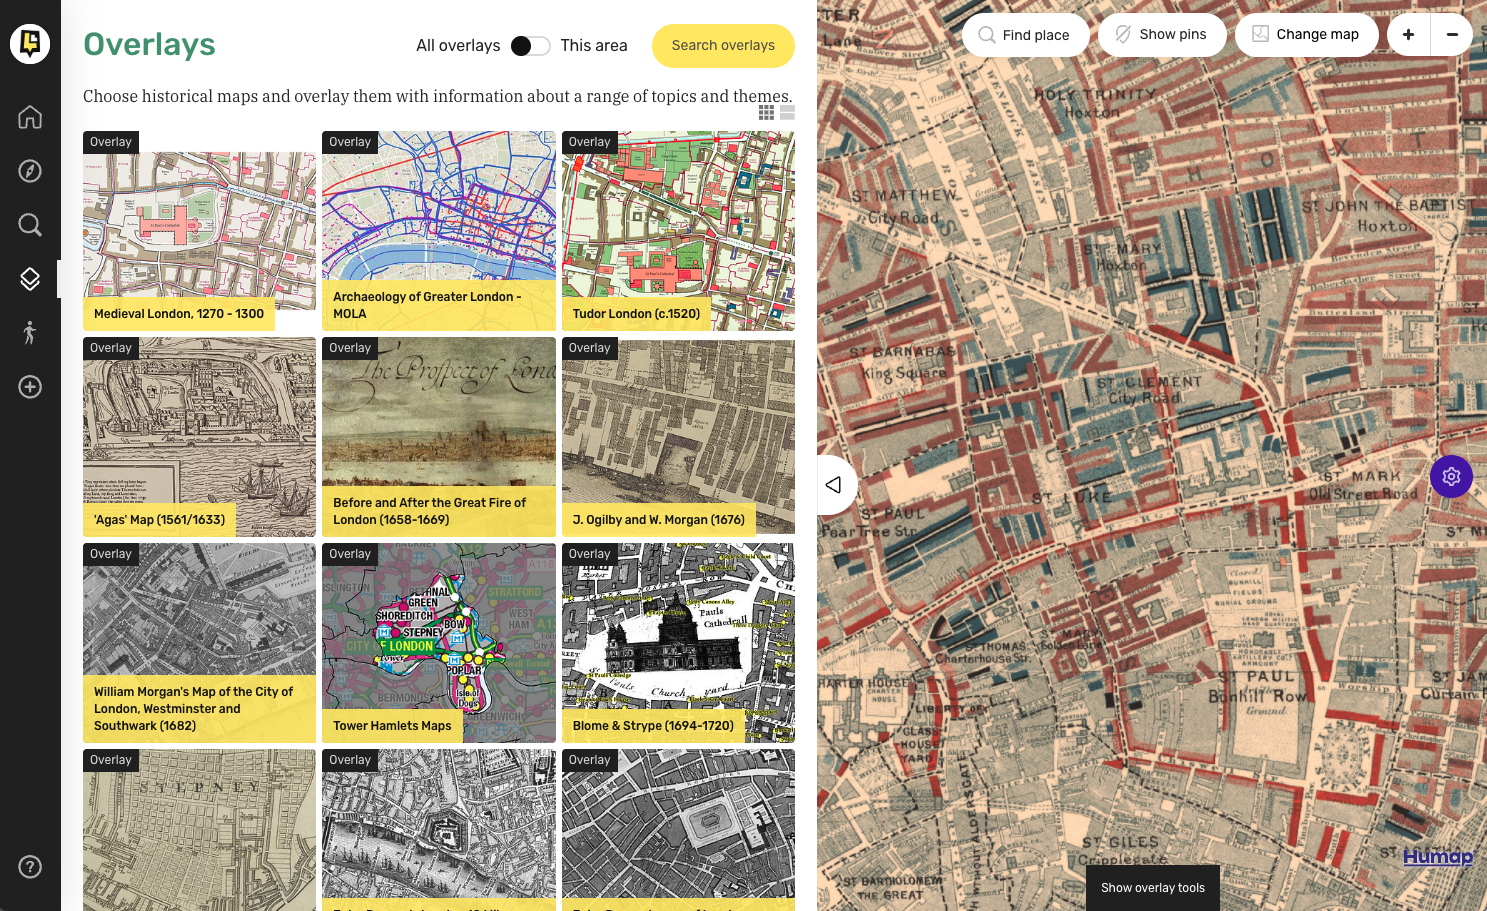Click the purple map settings gear
Image resolution: width=1487 pixels, height=911 pixels.
1451,477
